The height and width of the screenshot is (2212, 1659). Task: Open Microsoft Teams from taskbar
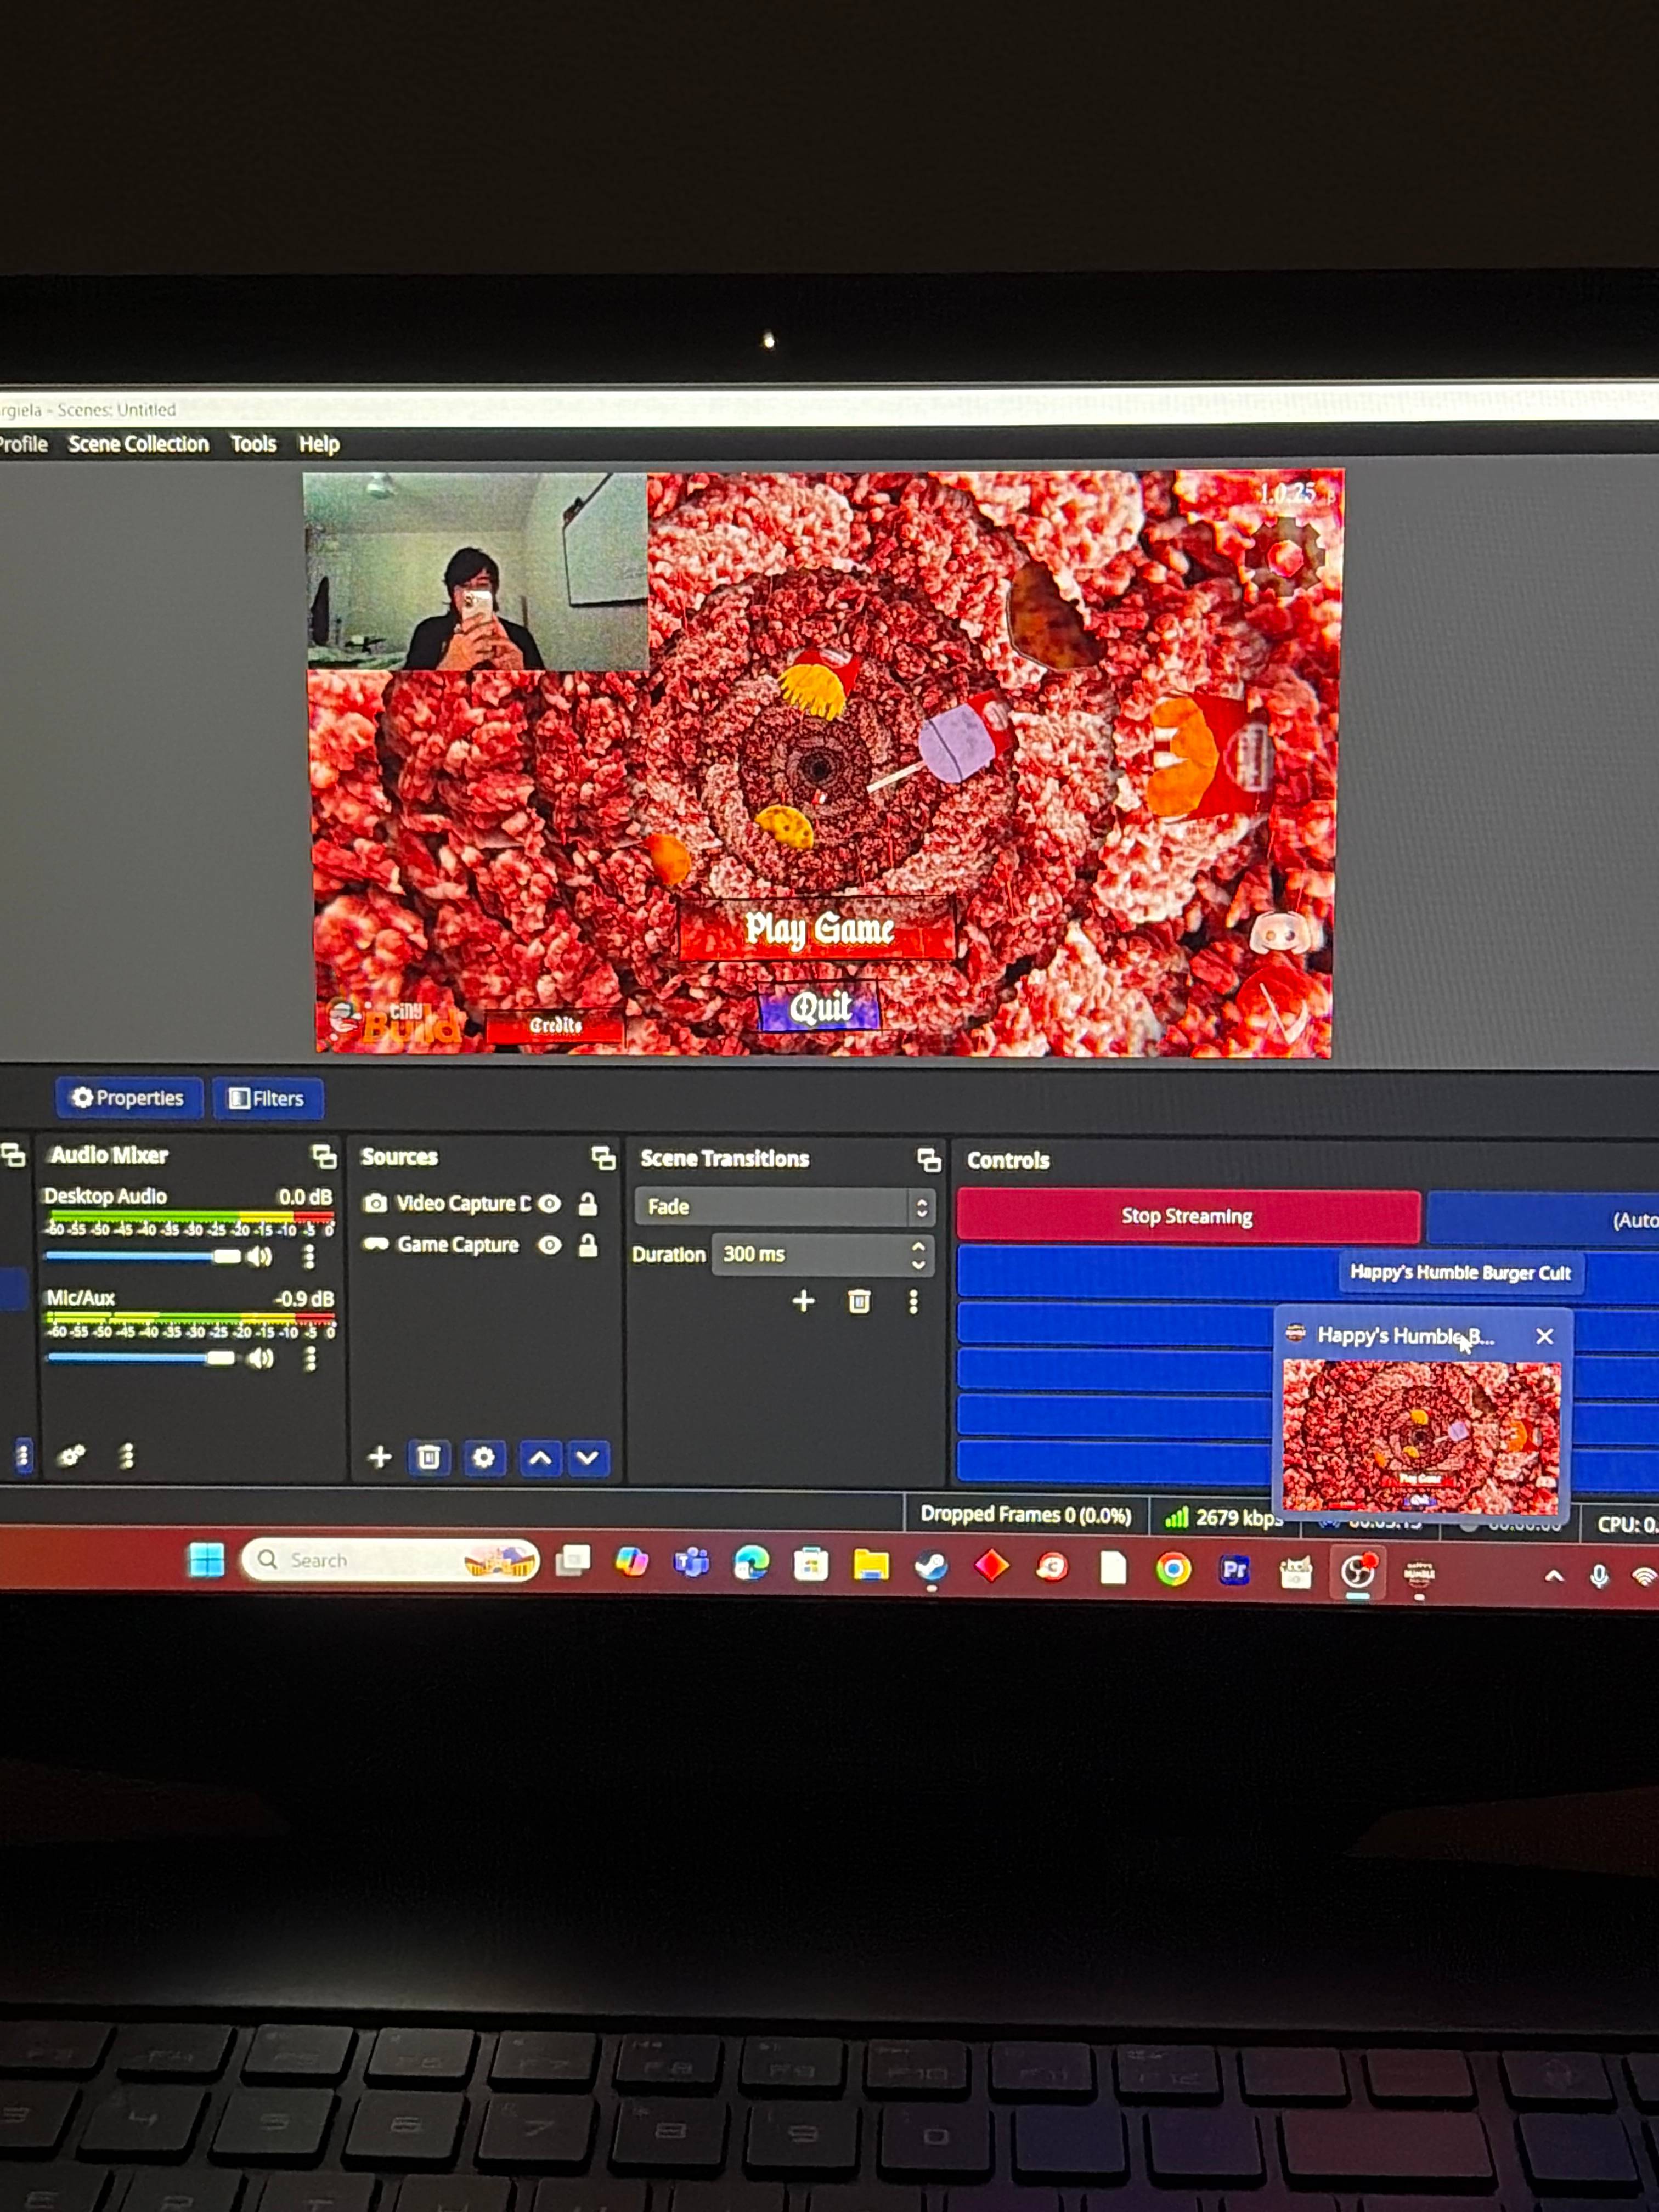pyautogui.click(x=691, y=1562)
